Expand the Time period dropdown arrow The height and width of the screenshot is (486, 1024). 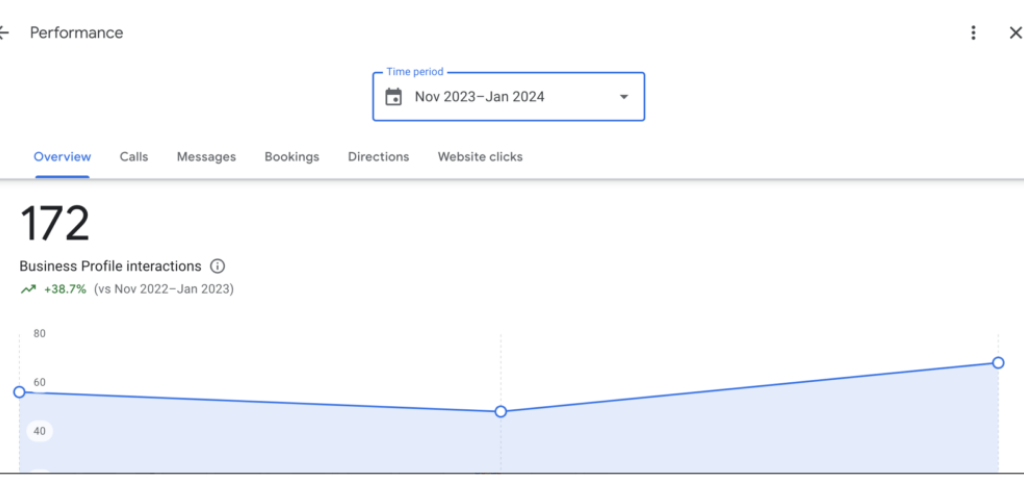pos(624,97)
